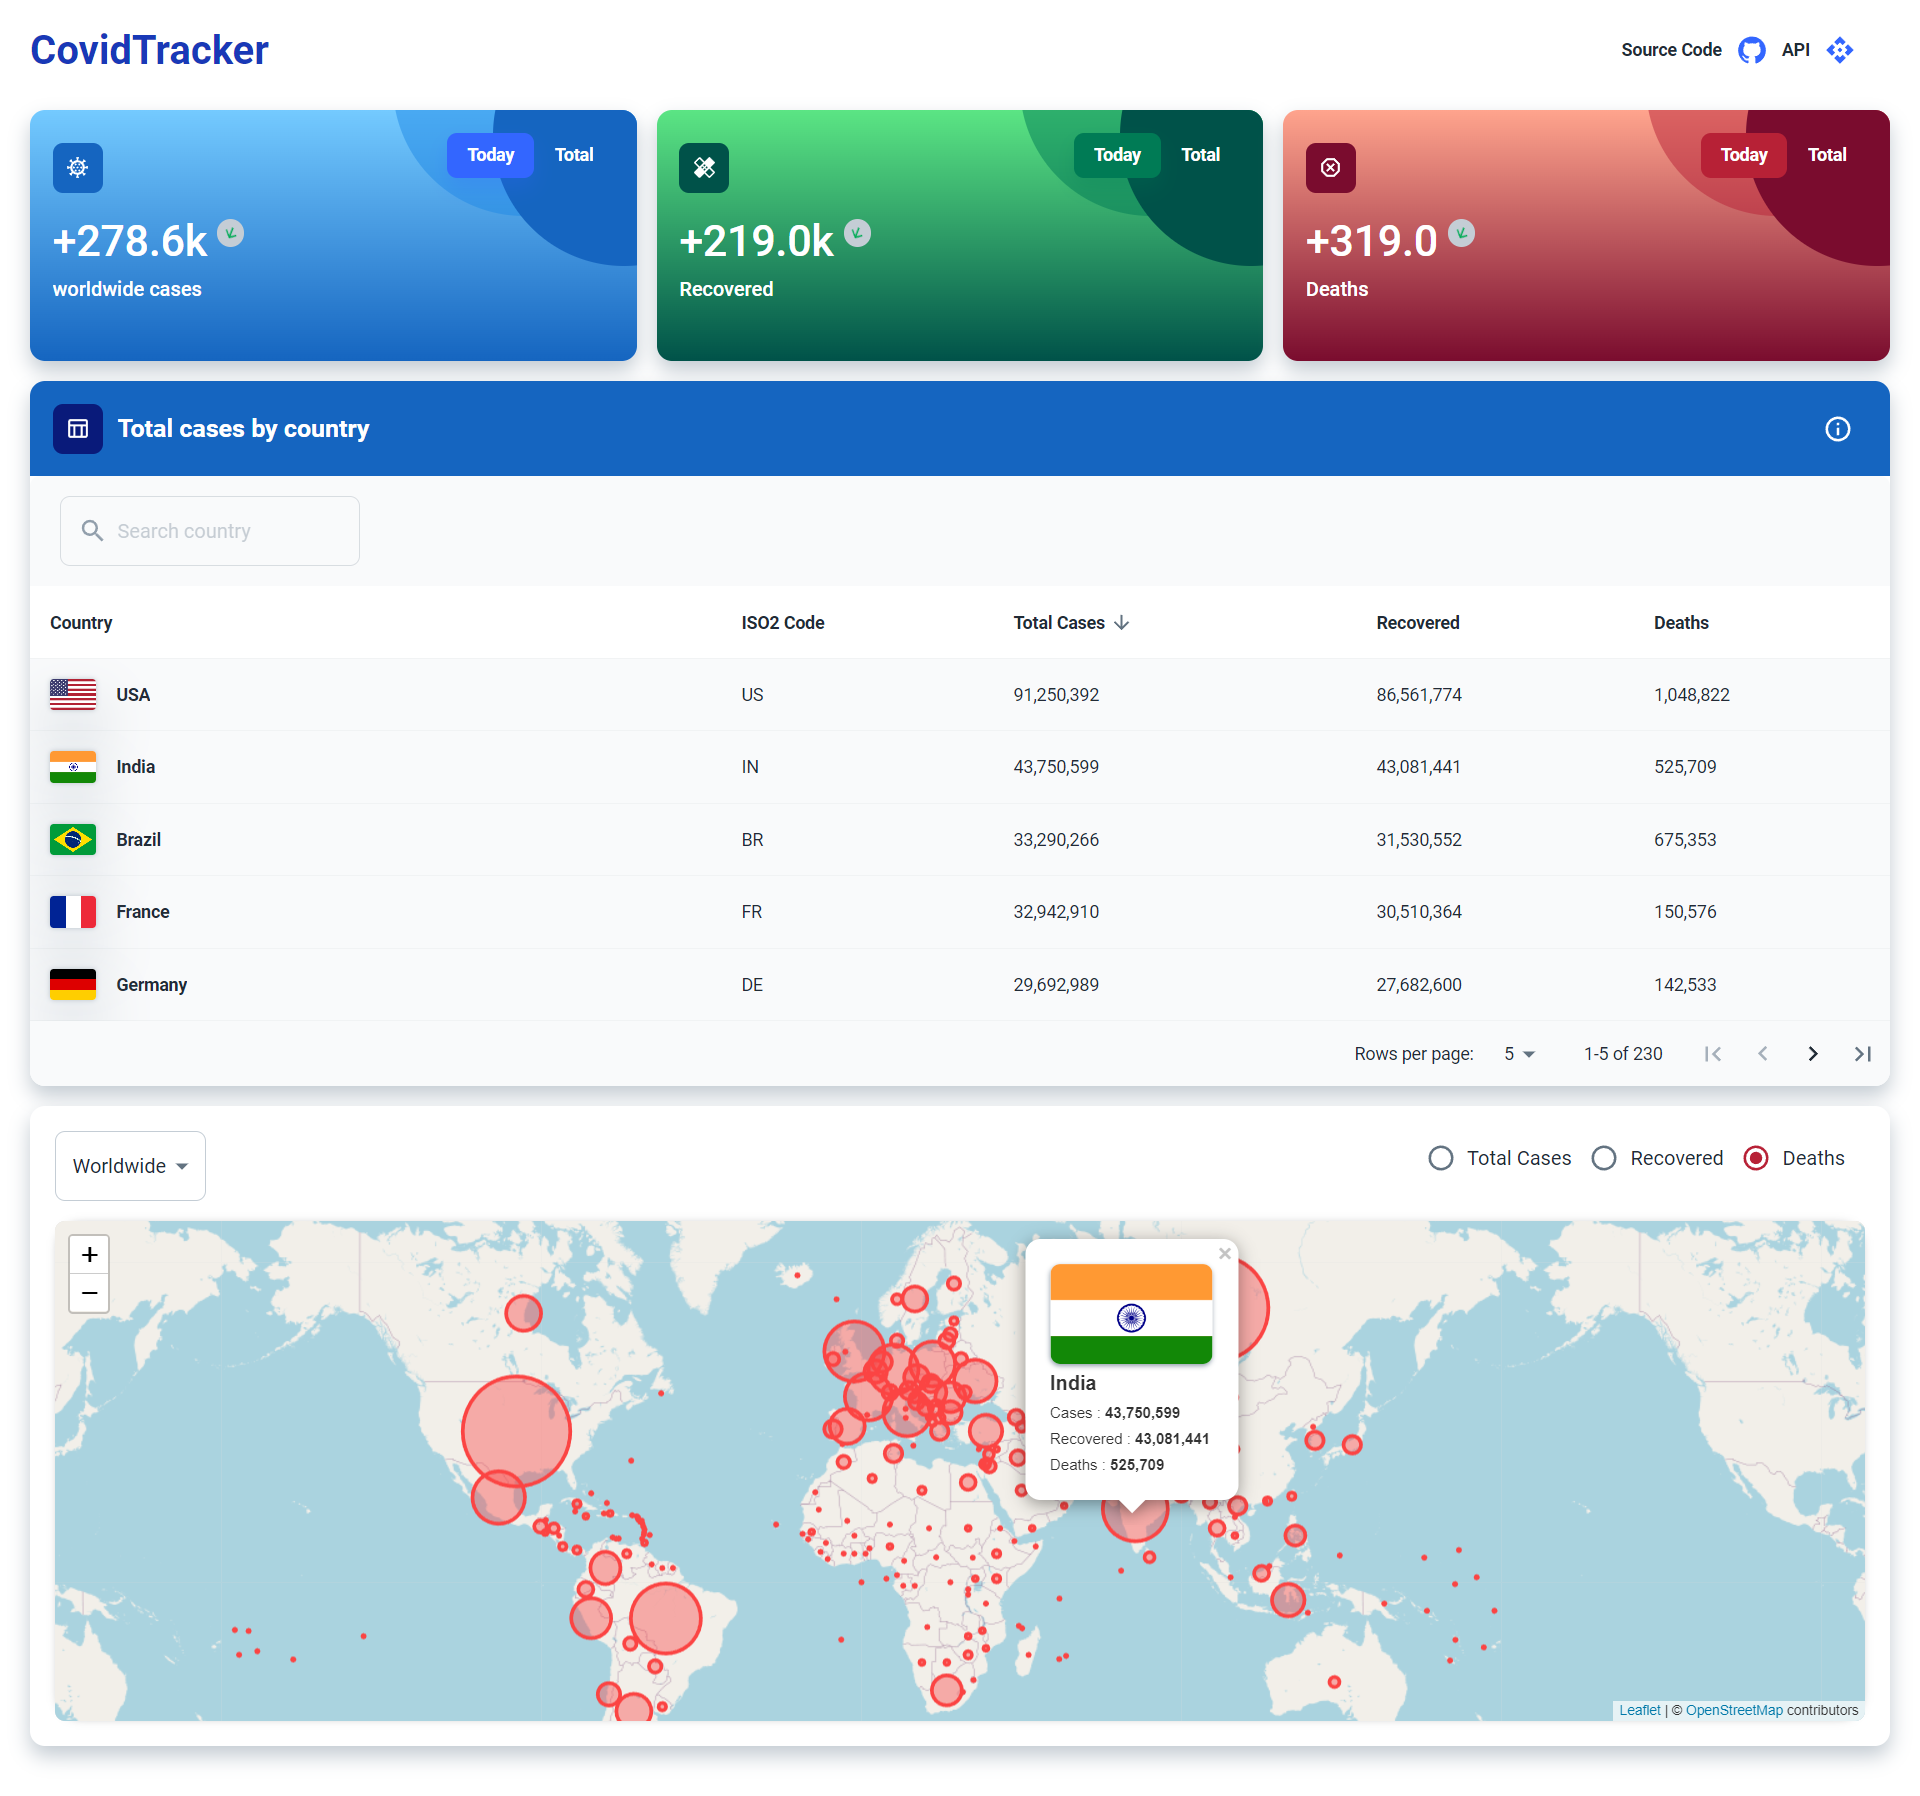Click the Brazil flag icon

(73, 840)
